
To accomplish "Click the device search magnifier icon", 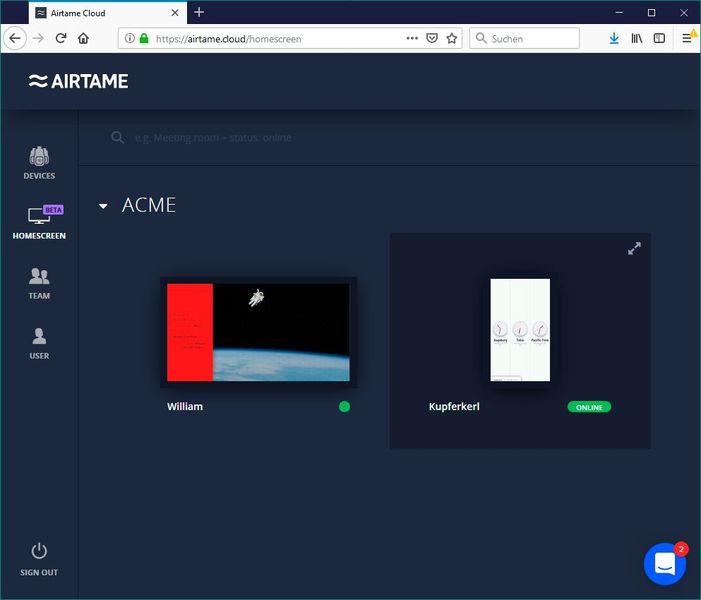I will click(x=118, y=137).
